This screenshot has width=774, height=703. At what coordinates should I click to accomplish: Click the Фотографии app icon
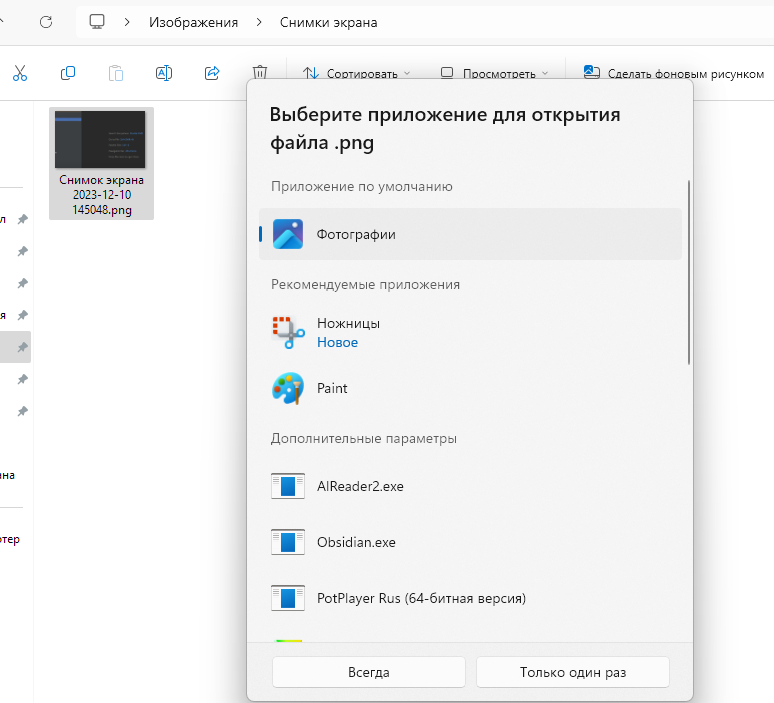pyautogui.click(x=288, y=234)
